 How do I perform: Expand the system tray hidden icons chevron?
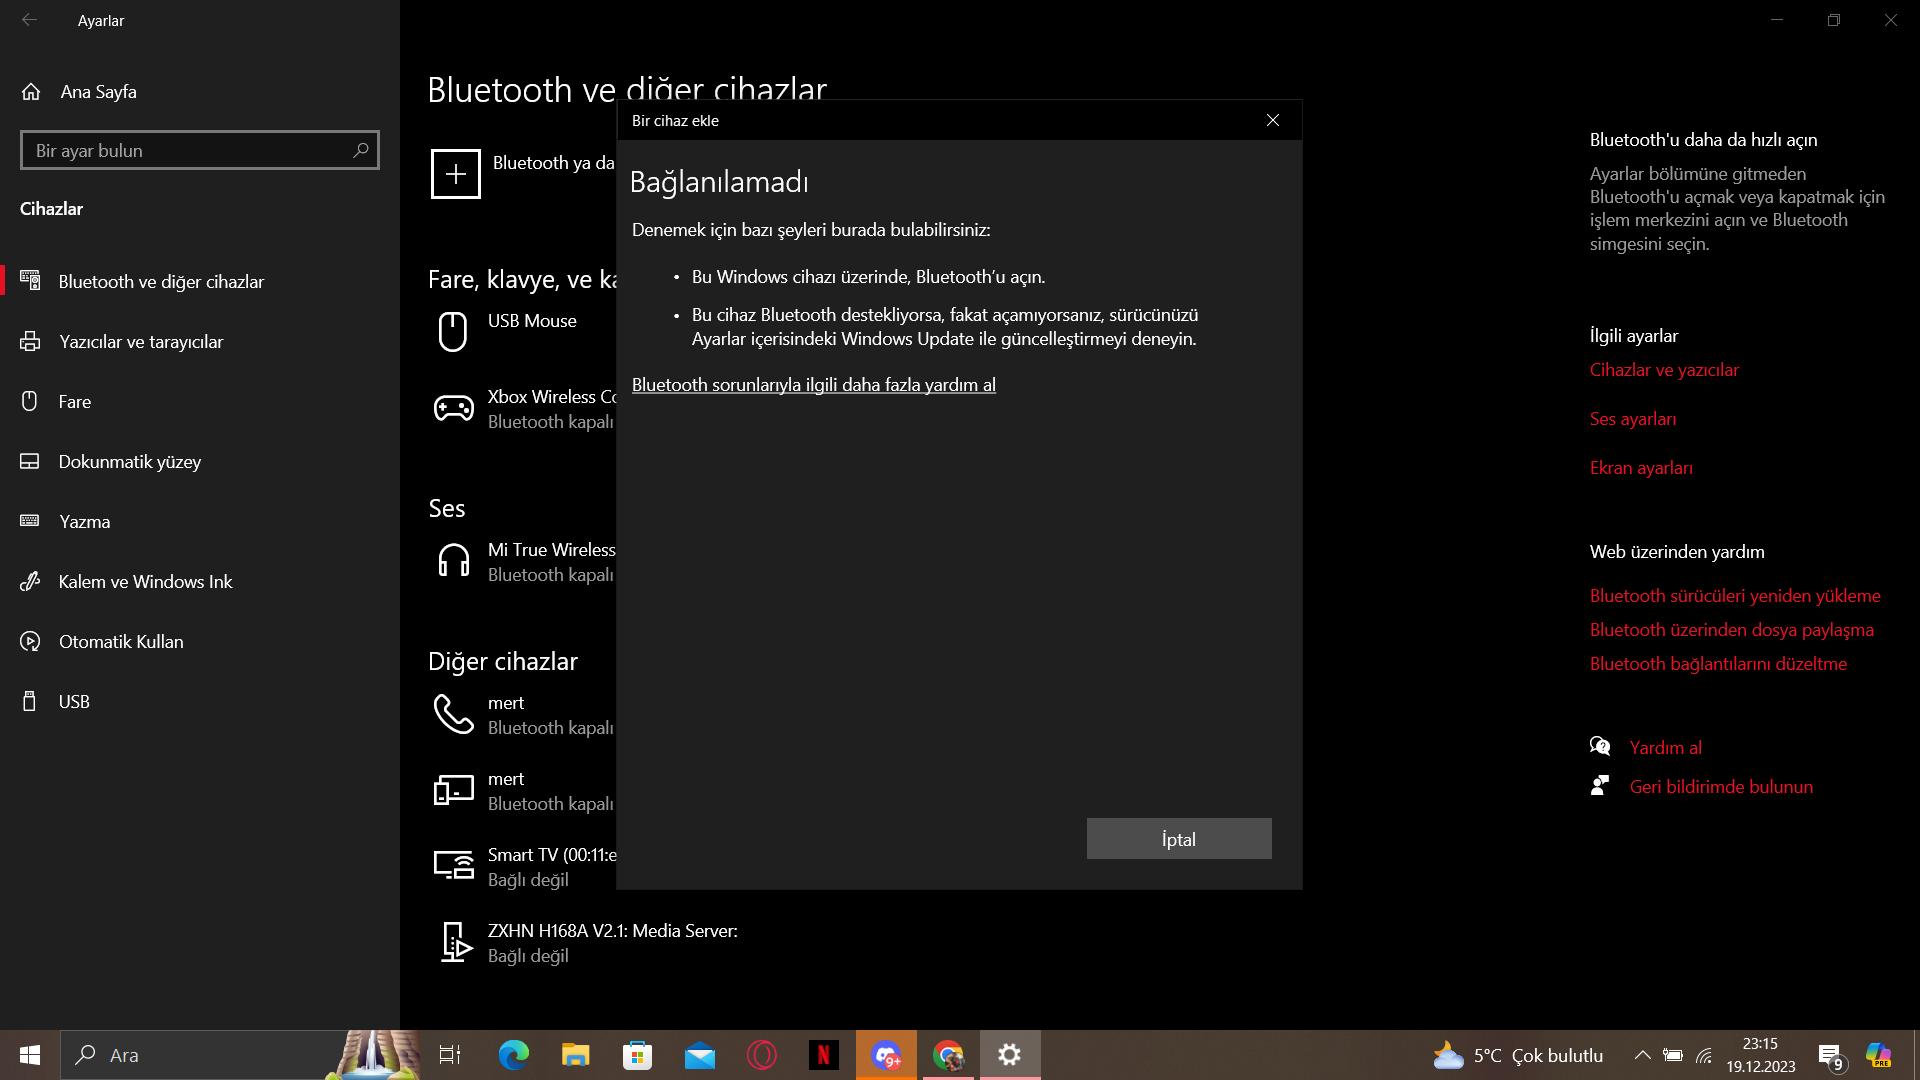point(1642,1055)
